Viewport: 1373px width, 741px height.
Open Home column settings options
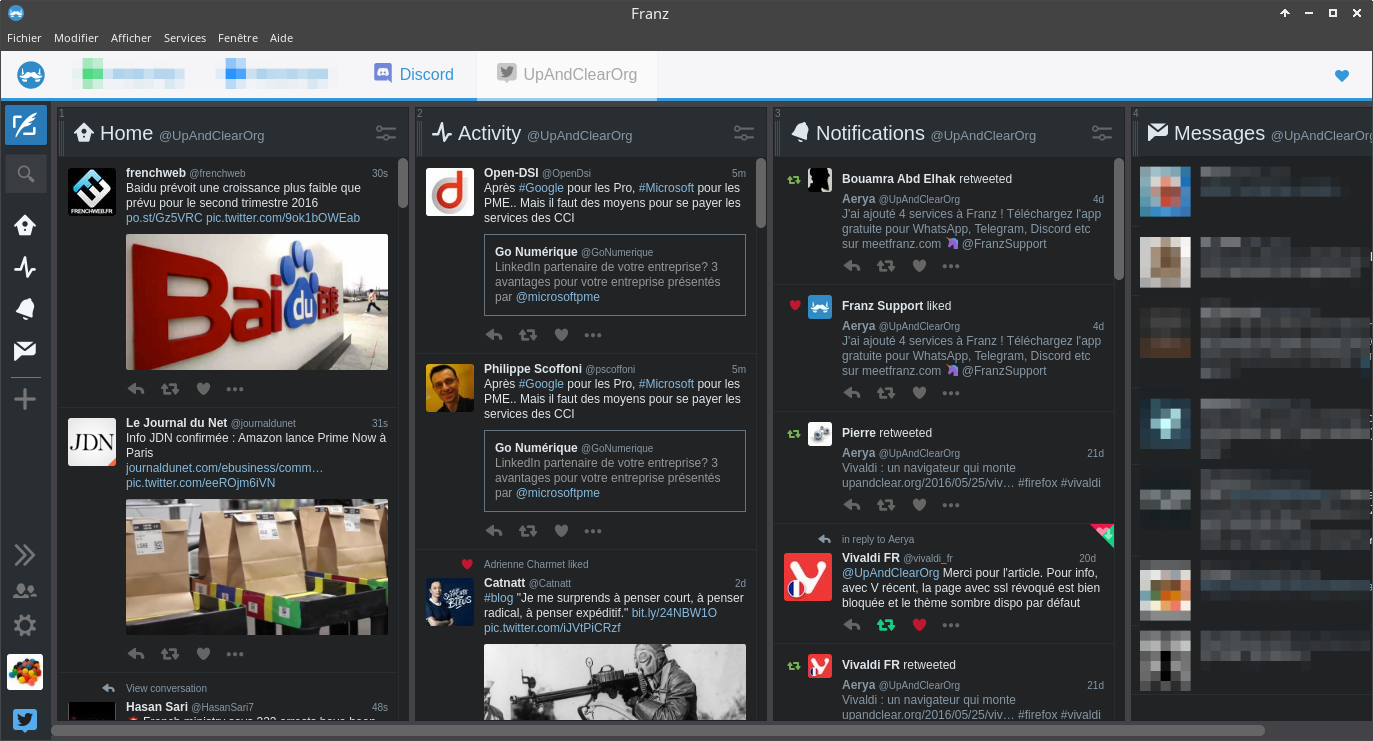pyautogui.click(x=386, y=132)
